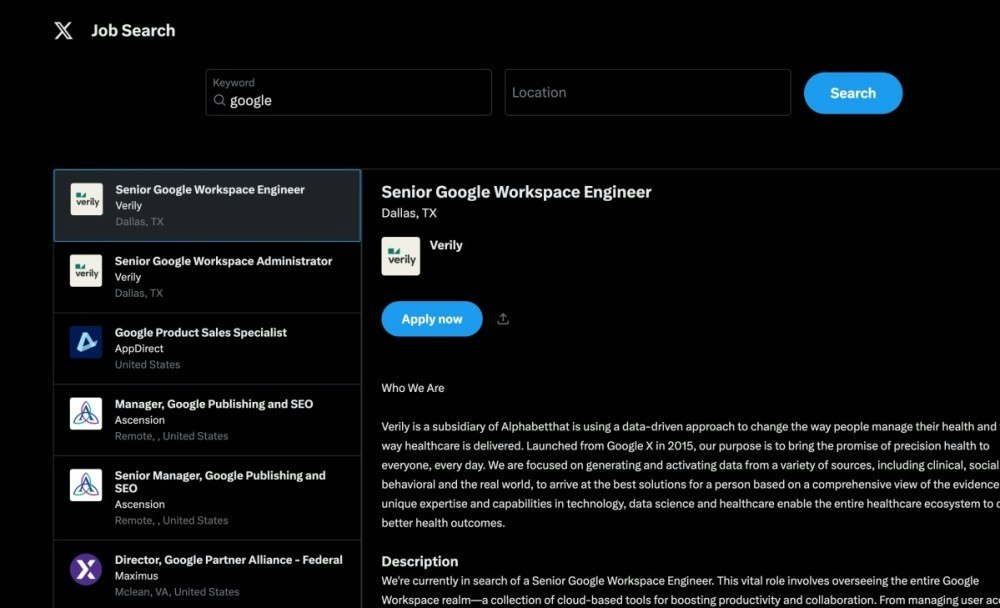Open Manager, Google Publishing and SEO job
This screenshot has height=608, width=1000.
click(x=207, y=420)
